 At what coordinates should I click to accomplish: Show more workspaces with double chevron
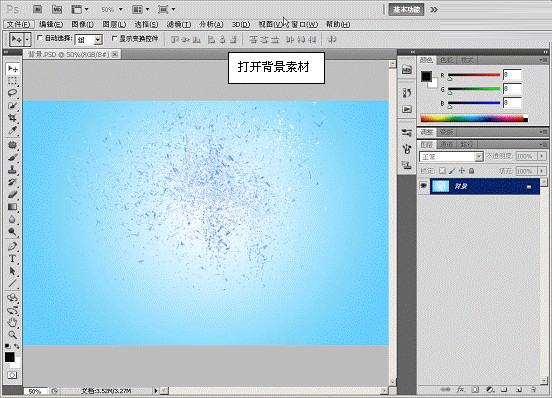pyautogui.click(x=434, y=10)
